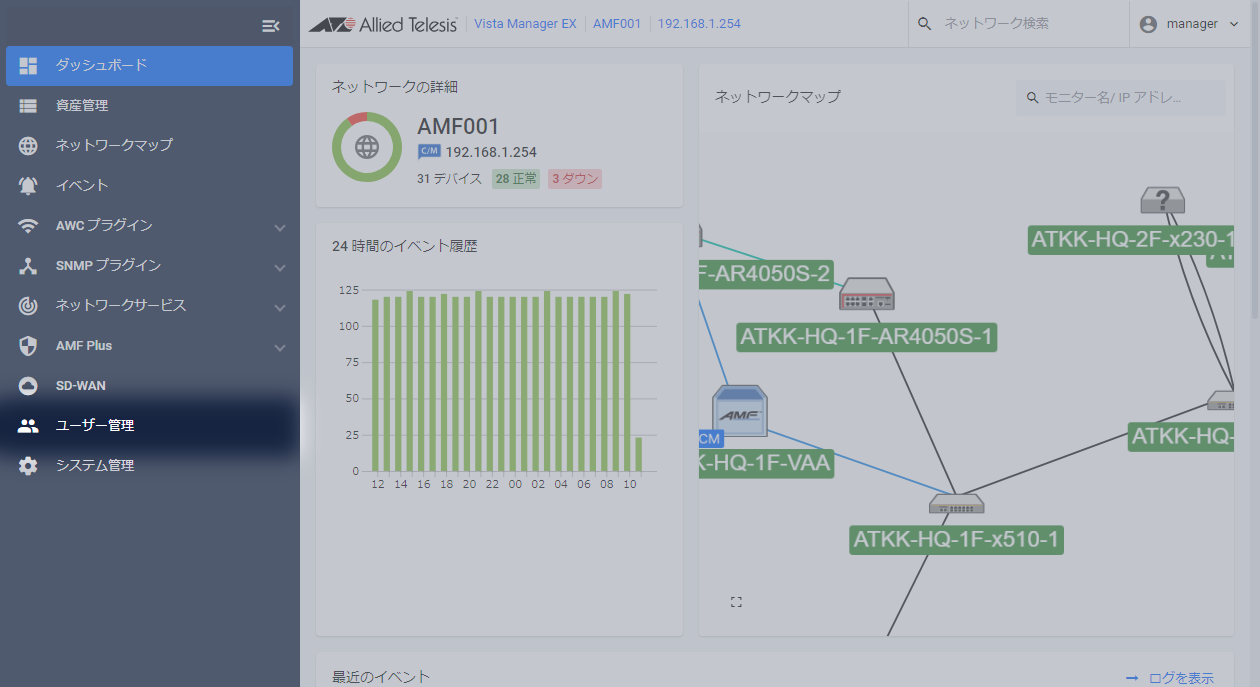Click the event alarm bell icon
Image resolution: width=1260 pixels, height=687 pixels.
(x=28, y=185)
